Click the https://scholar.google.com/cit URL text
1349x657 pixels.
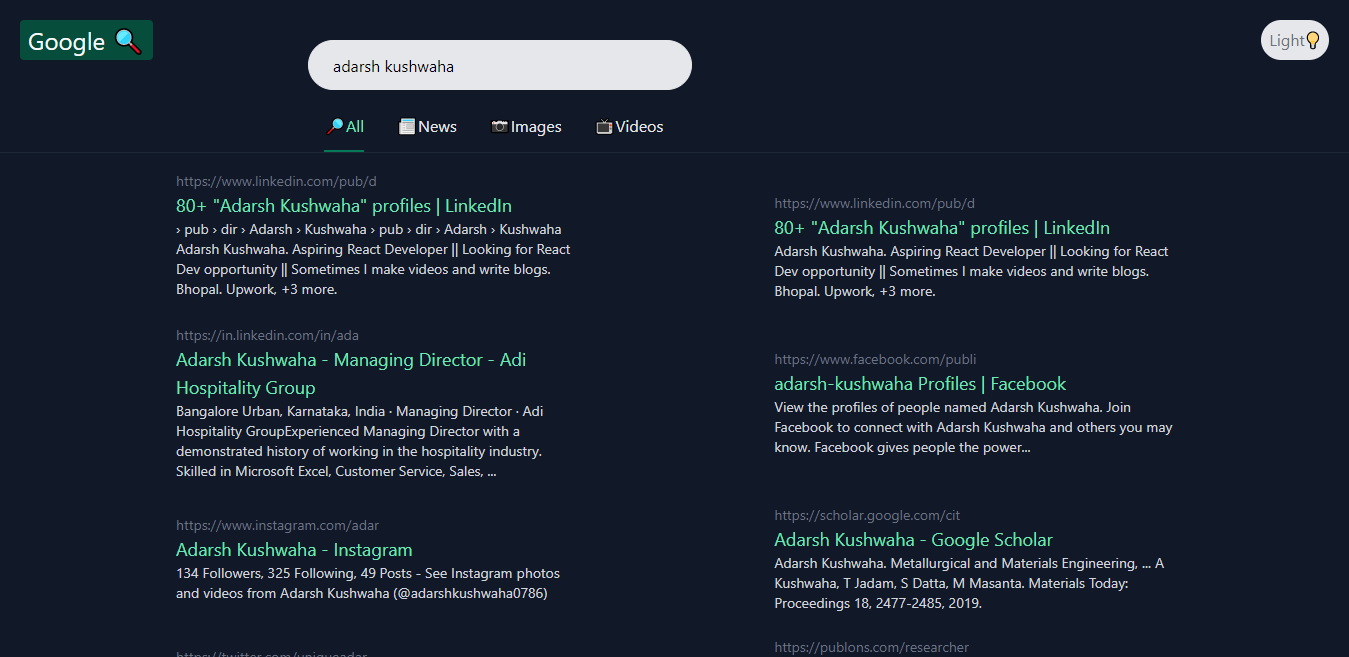point(867,515)
